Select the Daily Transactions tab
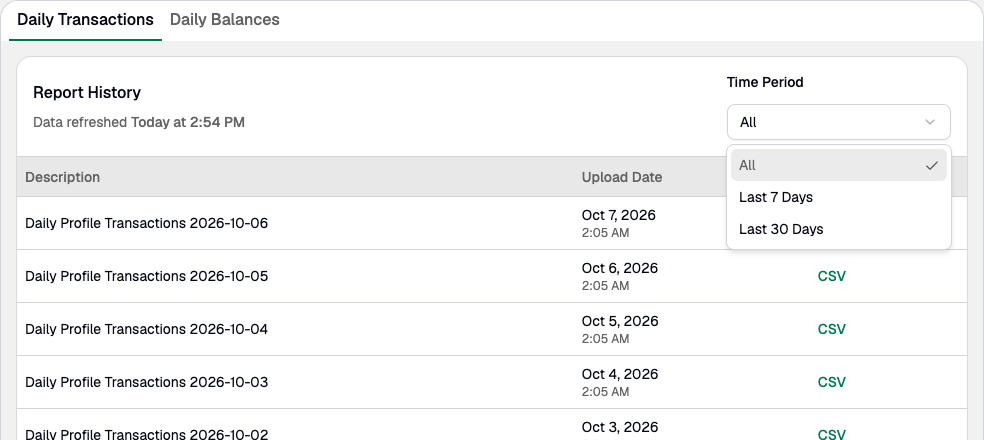 (x=85, y=20)
